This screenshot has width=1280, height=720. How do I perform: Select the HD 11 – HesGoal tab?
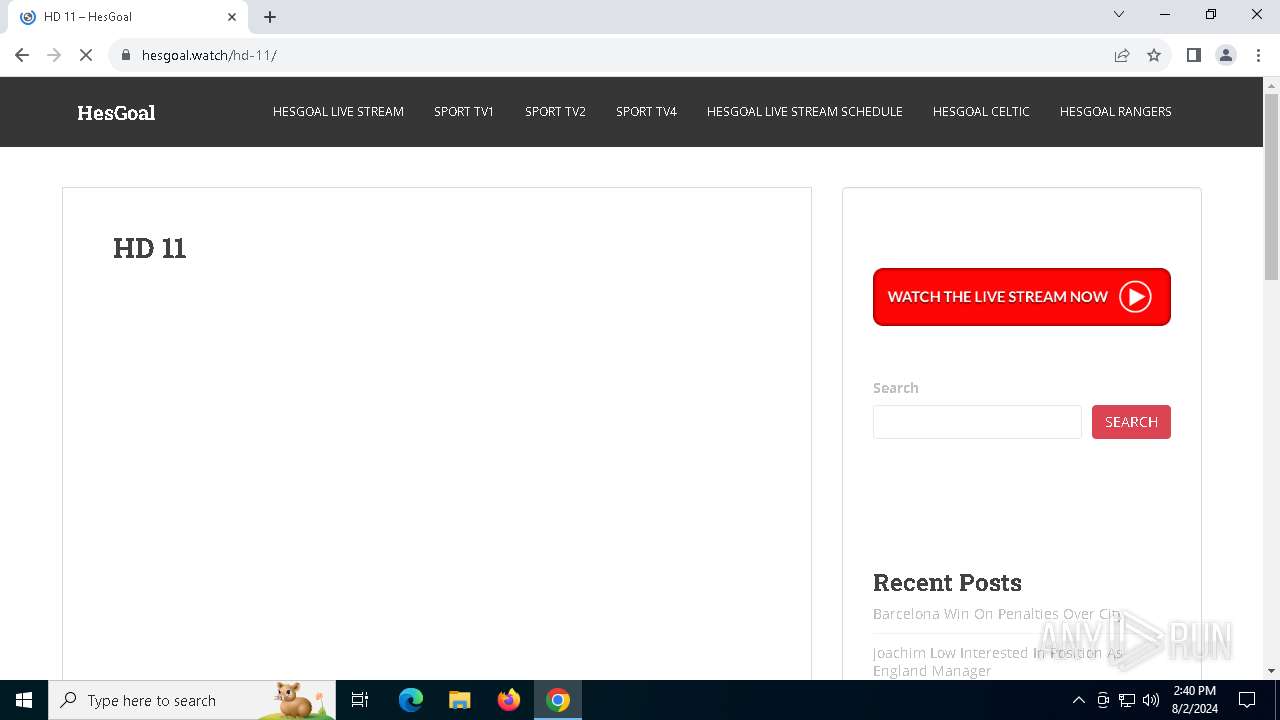[x=128, y=17]
